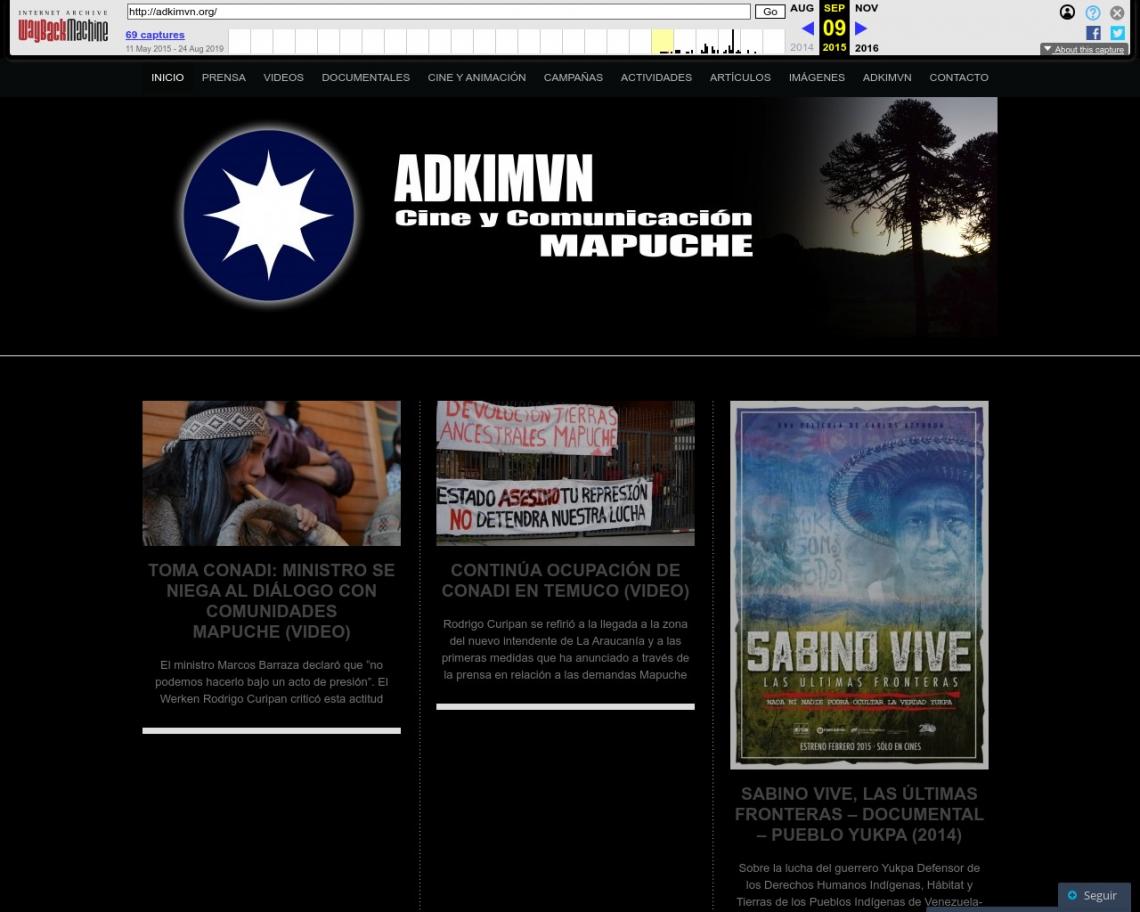Viewport: 1140px width, 912px height.
Task: Open the PRENSA menu item
Action: click(224, 77)
